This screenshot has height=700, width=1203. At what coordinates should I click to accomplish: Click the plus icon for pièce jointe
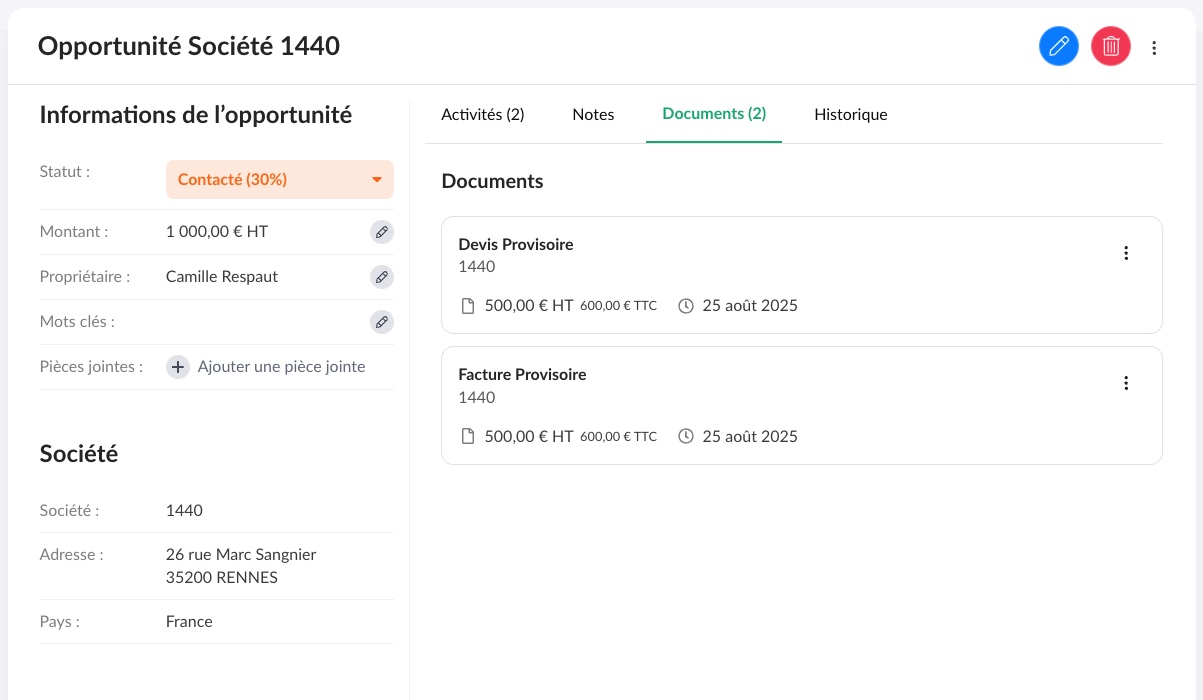click(178, 367)
